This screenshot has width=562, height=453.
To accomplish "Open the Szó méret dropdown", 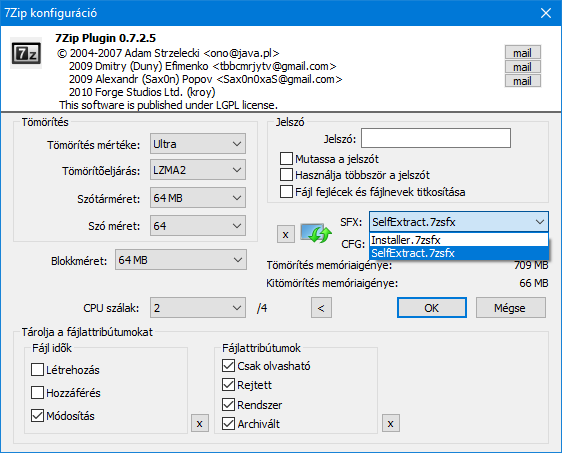I will (198, 225).
